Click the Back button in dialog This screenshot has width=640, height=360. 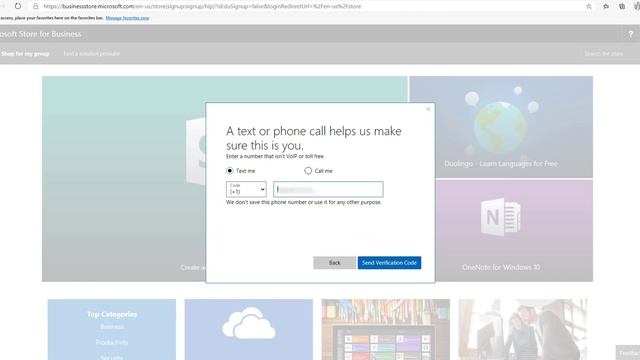coord(334,263)
